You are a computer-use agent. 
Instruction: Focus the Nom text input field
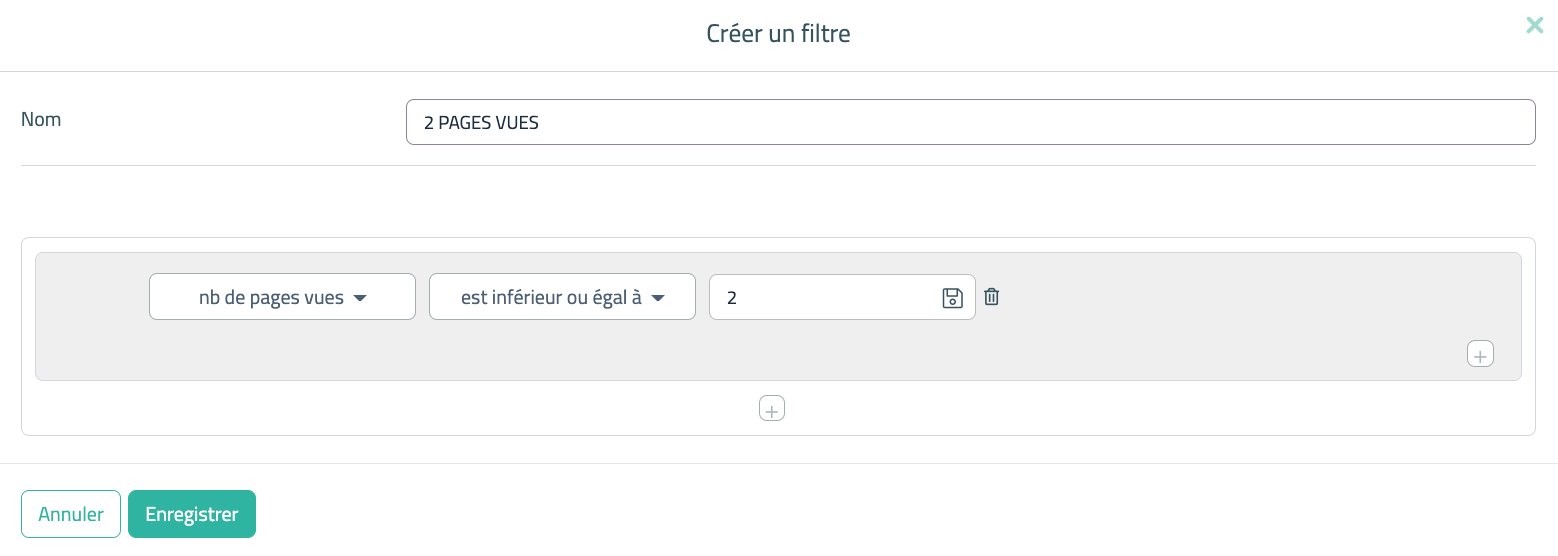(x=970, y=122)
